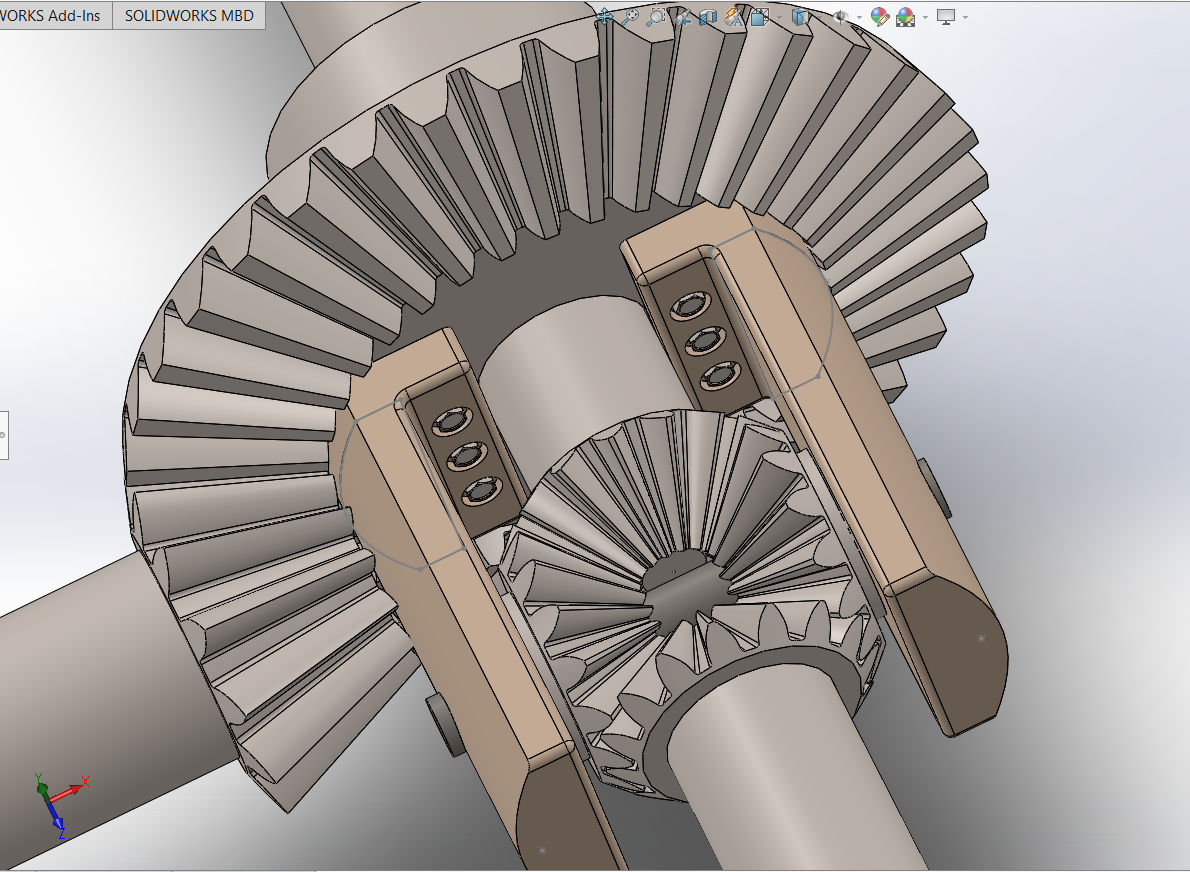Return to the Previous View
Viewport: 1190px width, 872px height.
682,17
